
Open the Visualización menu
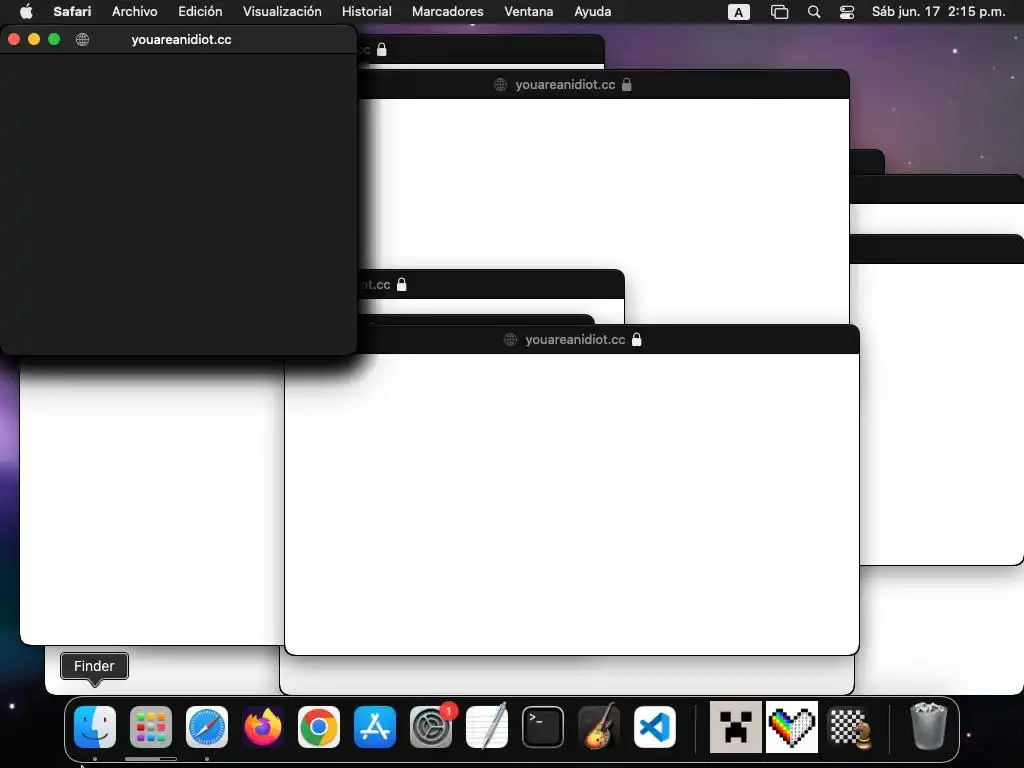pyautogui.click(x=282, y=11)
